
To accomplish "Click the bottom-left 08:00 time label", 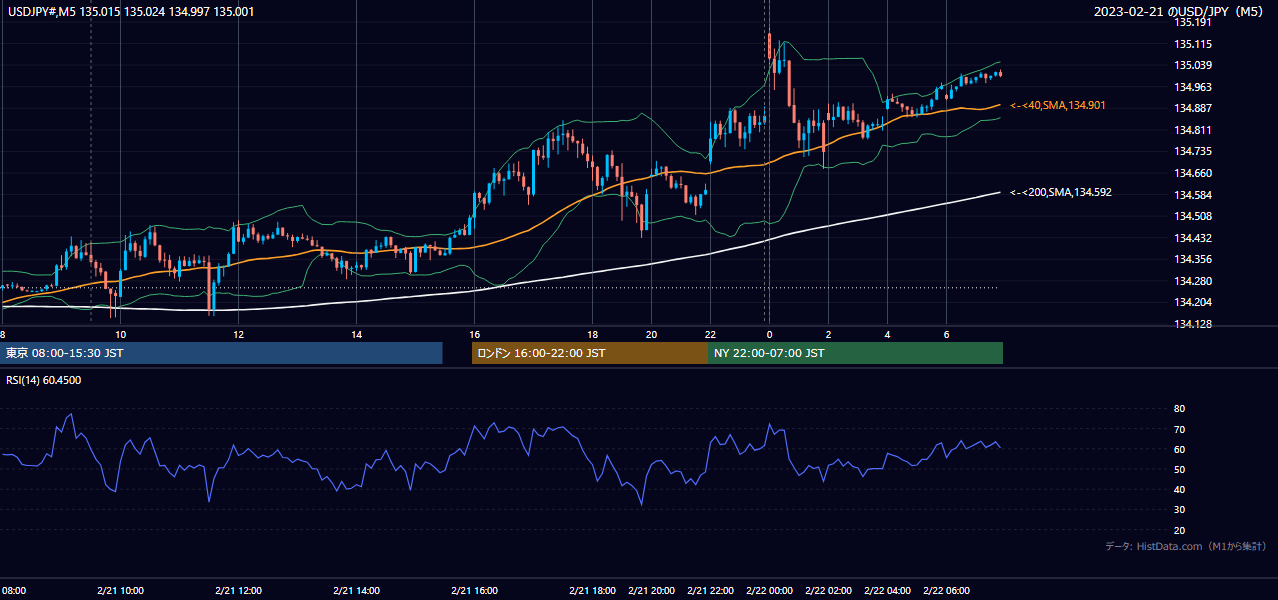I will pos(13,590).
